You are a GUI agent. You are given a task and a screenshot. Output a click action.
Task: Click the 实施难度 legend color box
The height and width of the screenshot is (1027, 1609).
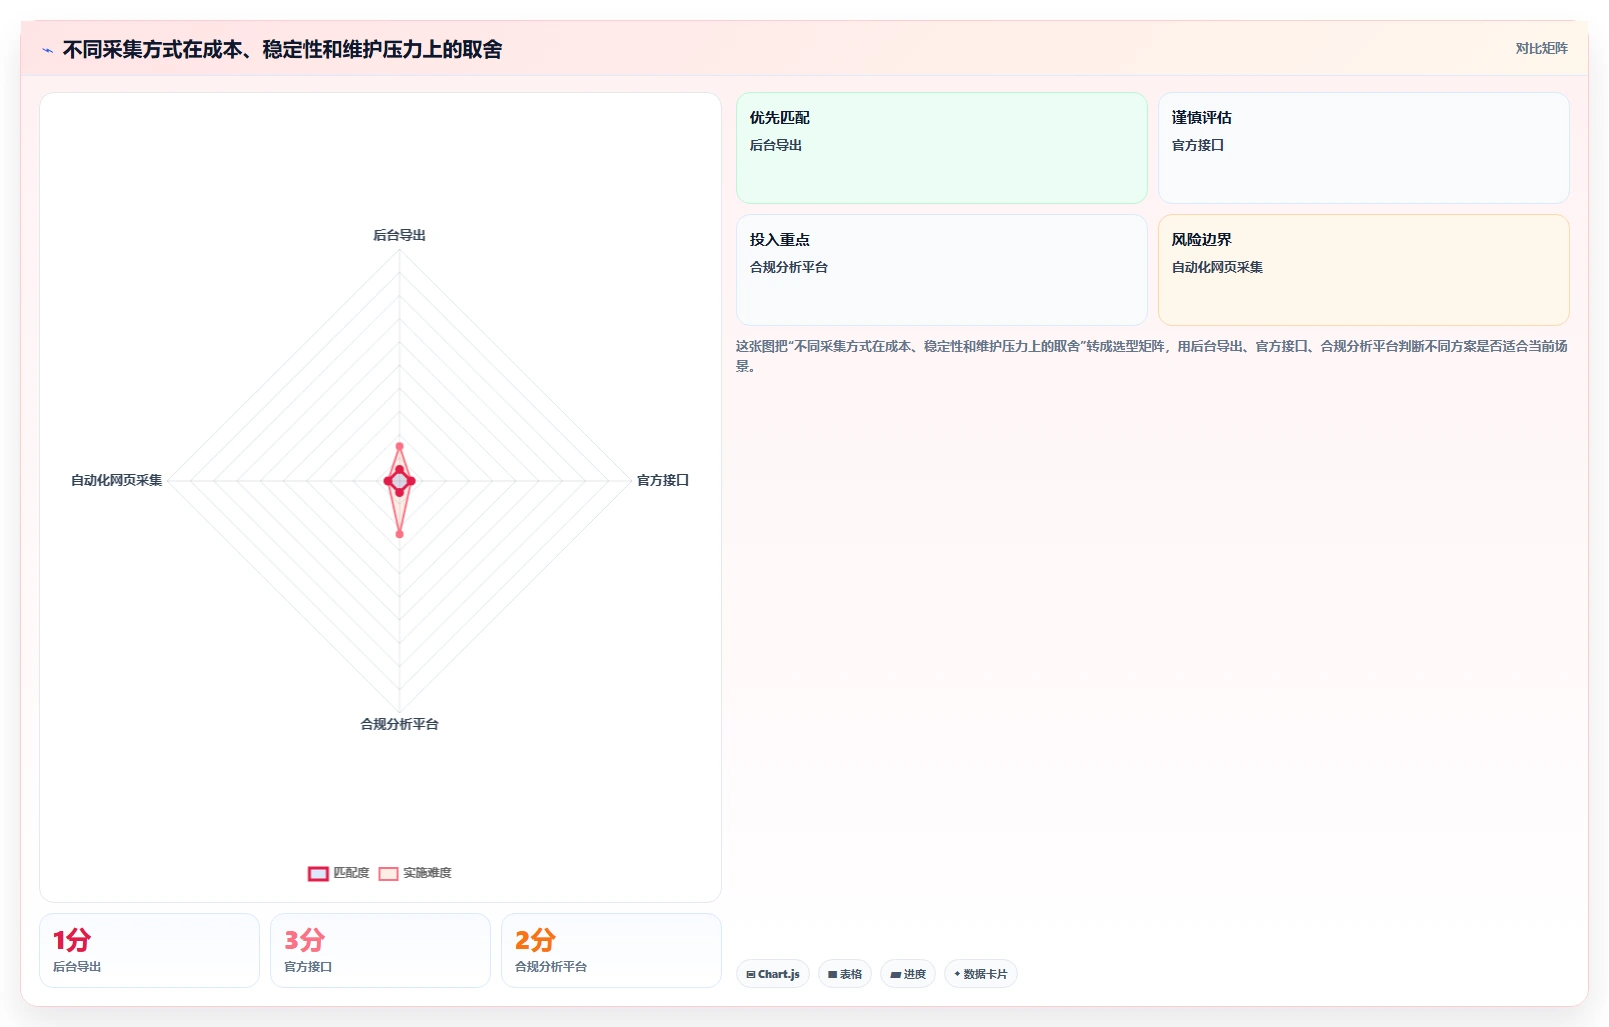click(389, 874)
